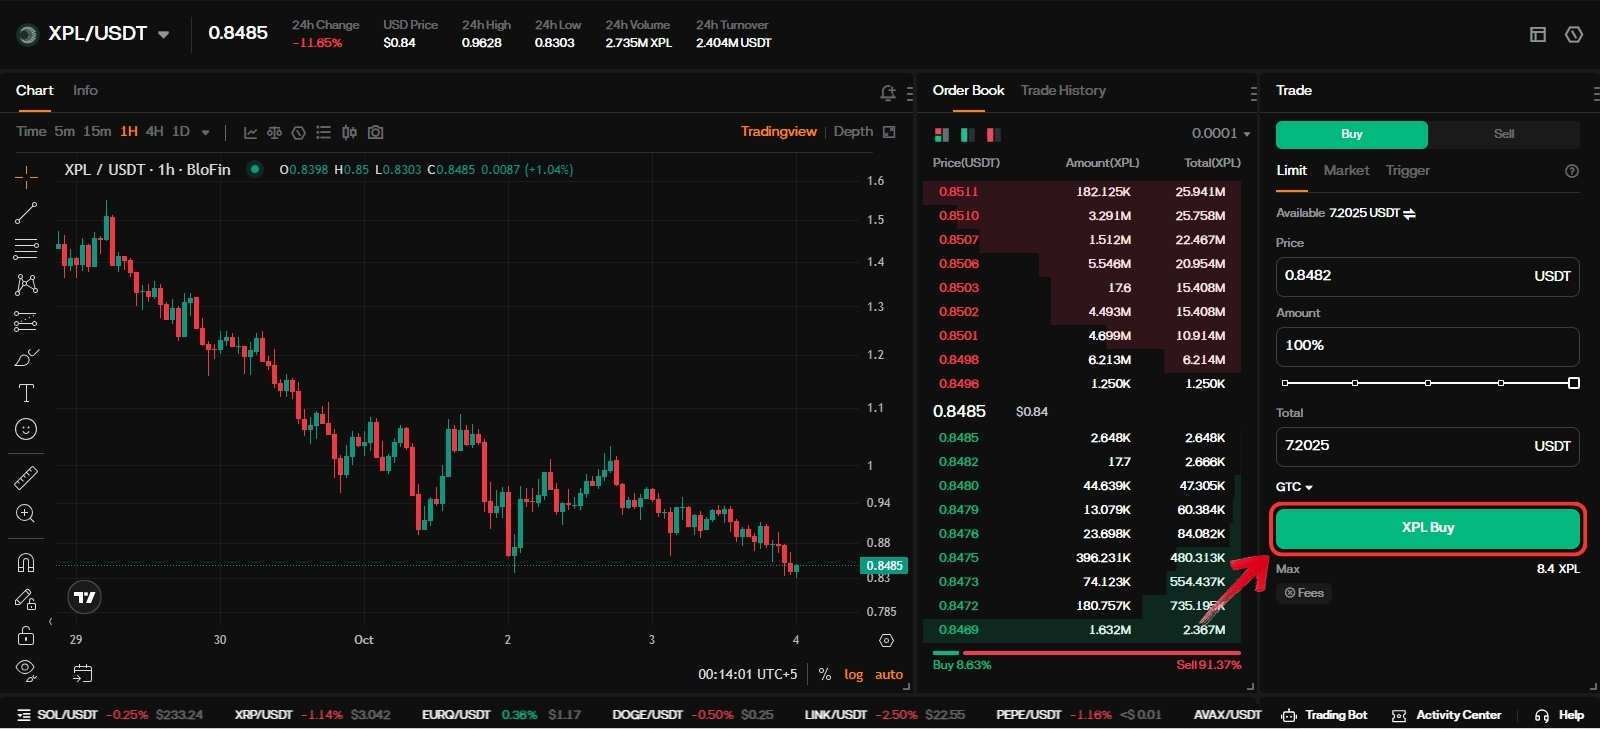Toggle log scale on chart
Viewport: 1600px width, 729px height.
click(x=853, y=674)
